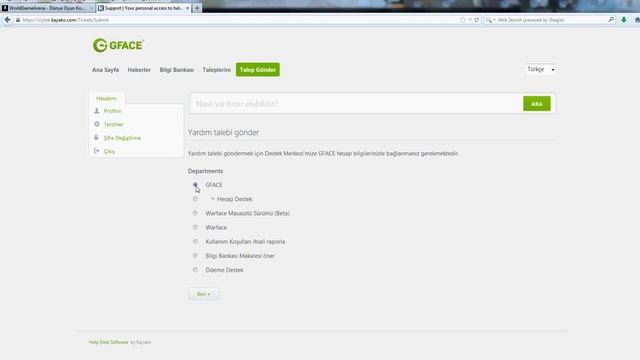Open the Türkçe language dropdown

(x=540, y=69)
